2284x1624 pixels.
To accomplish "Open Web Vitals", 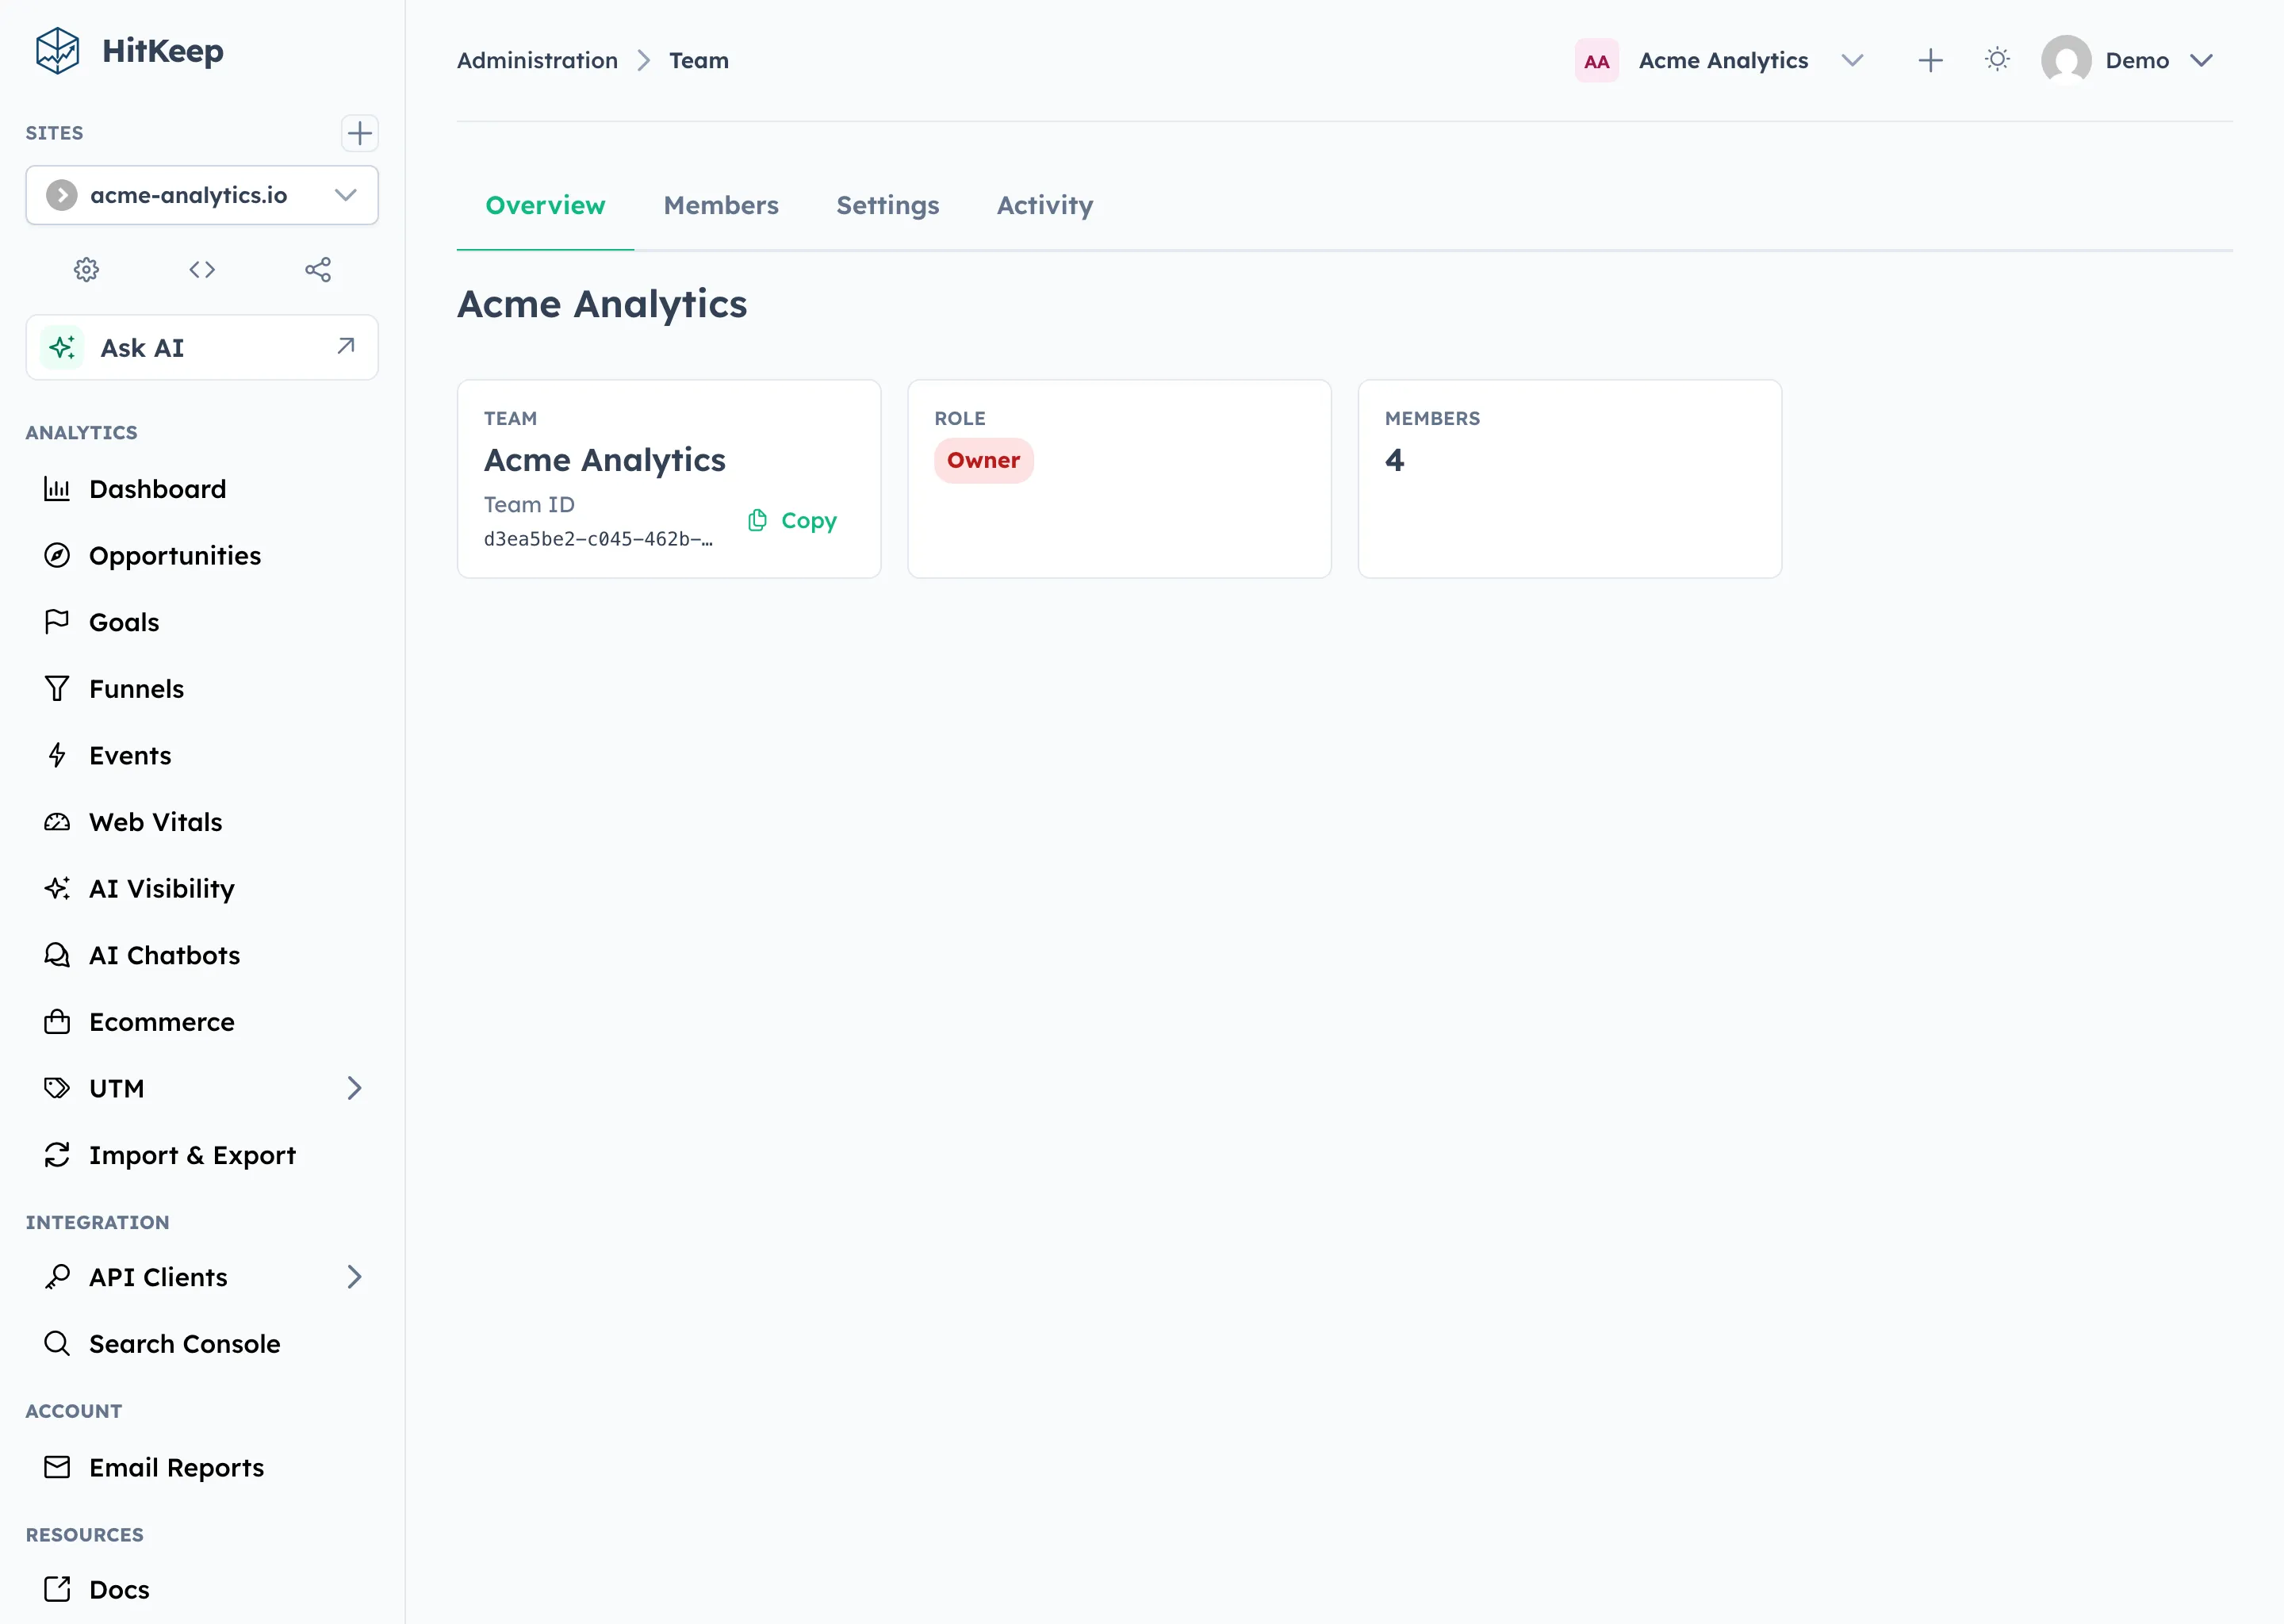I will pyautogui.click(x=202, y=822).
